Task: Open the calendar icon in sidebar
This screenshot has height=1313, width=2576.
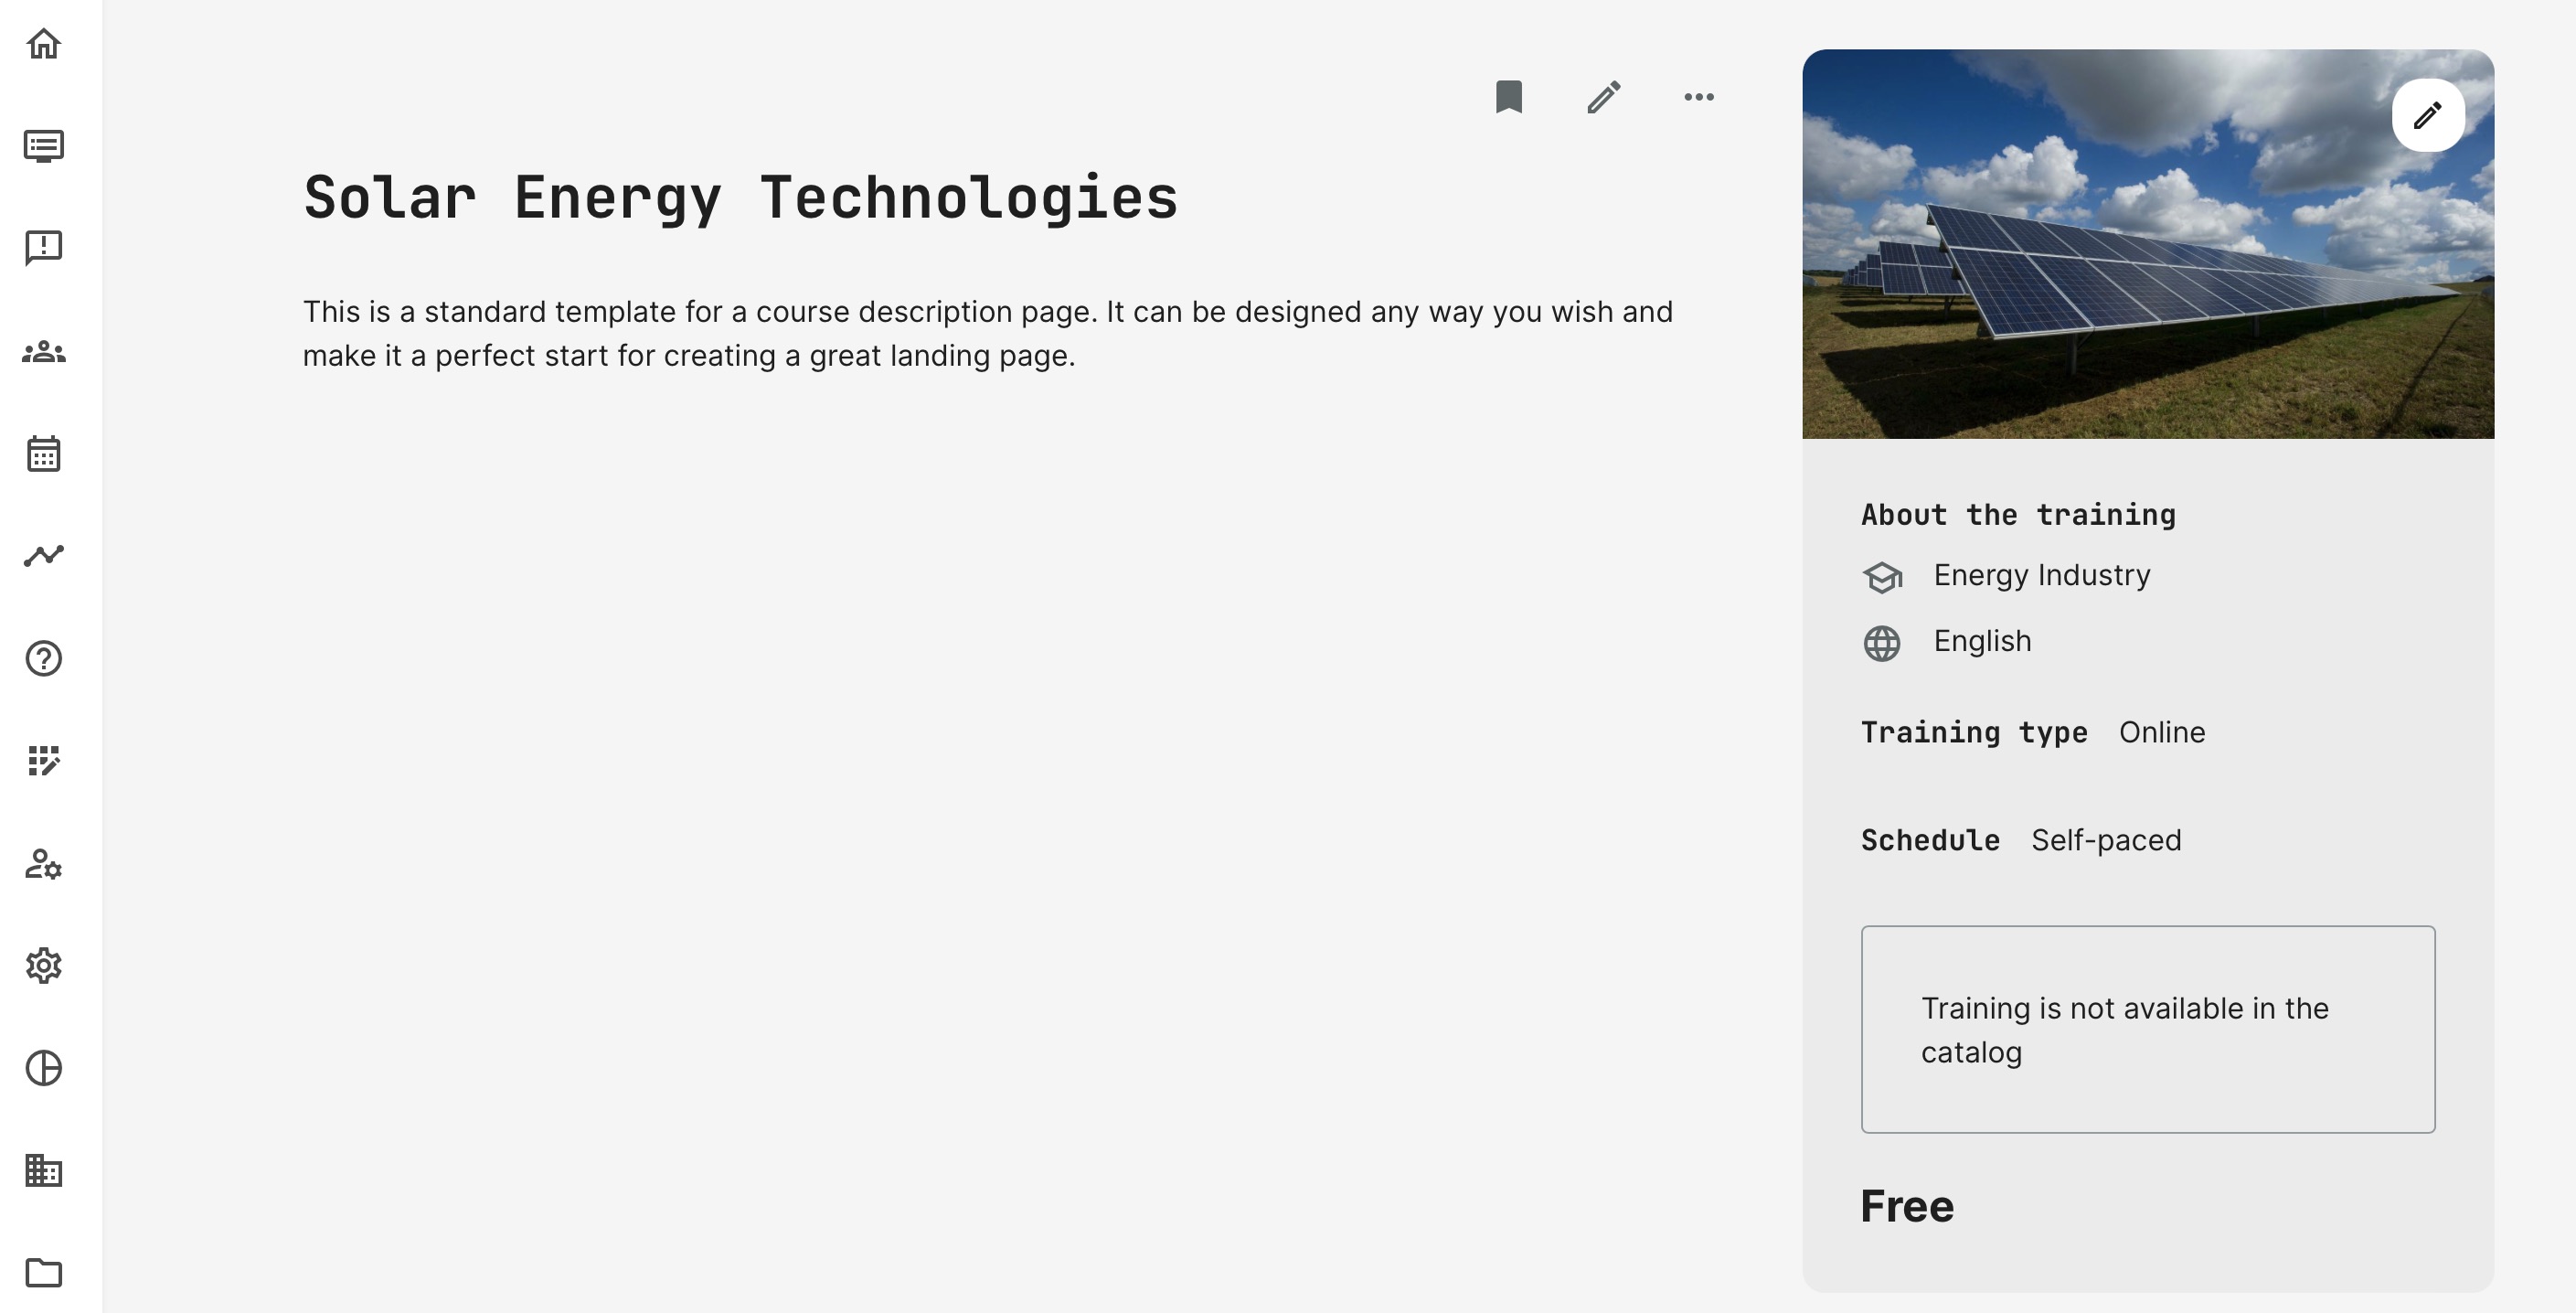Action: (x=44, y=454)
